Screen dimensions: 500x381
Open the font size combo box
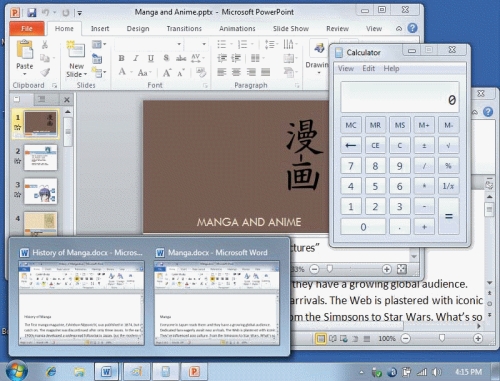(x=196, y=44)
